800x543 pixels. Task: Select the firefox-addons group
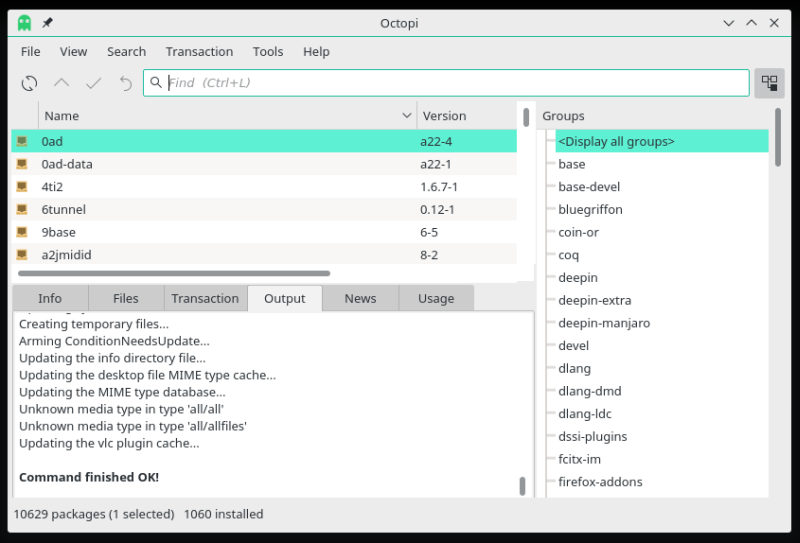[x=600, y=482]
